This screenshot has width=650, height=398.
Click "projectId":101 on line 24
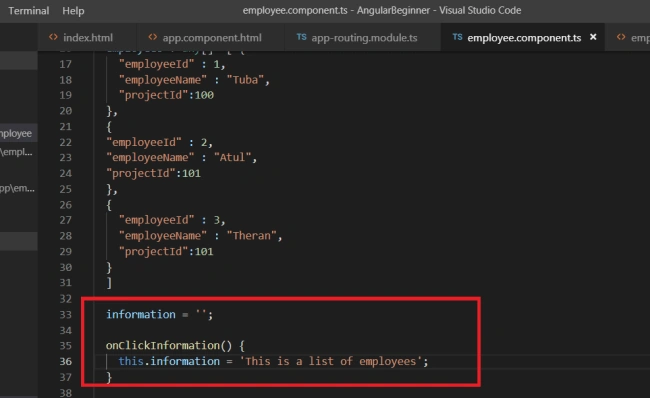153,173
